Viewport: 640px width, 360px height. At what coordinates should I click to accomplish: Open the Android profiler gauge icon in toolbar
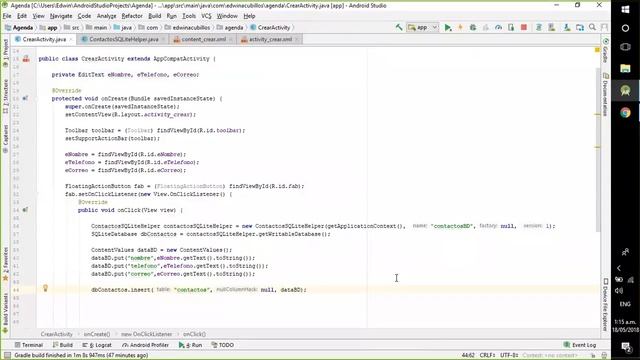(498, 27)
